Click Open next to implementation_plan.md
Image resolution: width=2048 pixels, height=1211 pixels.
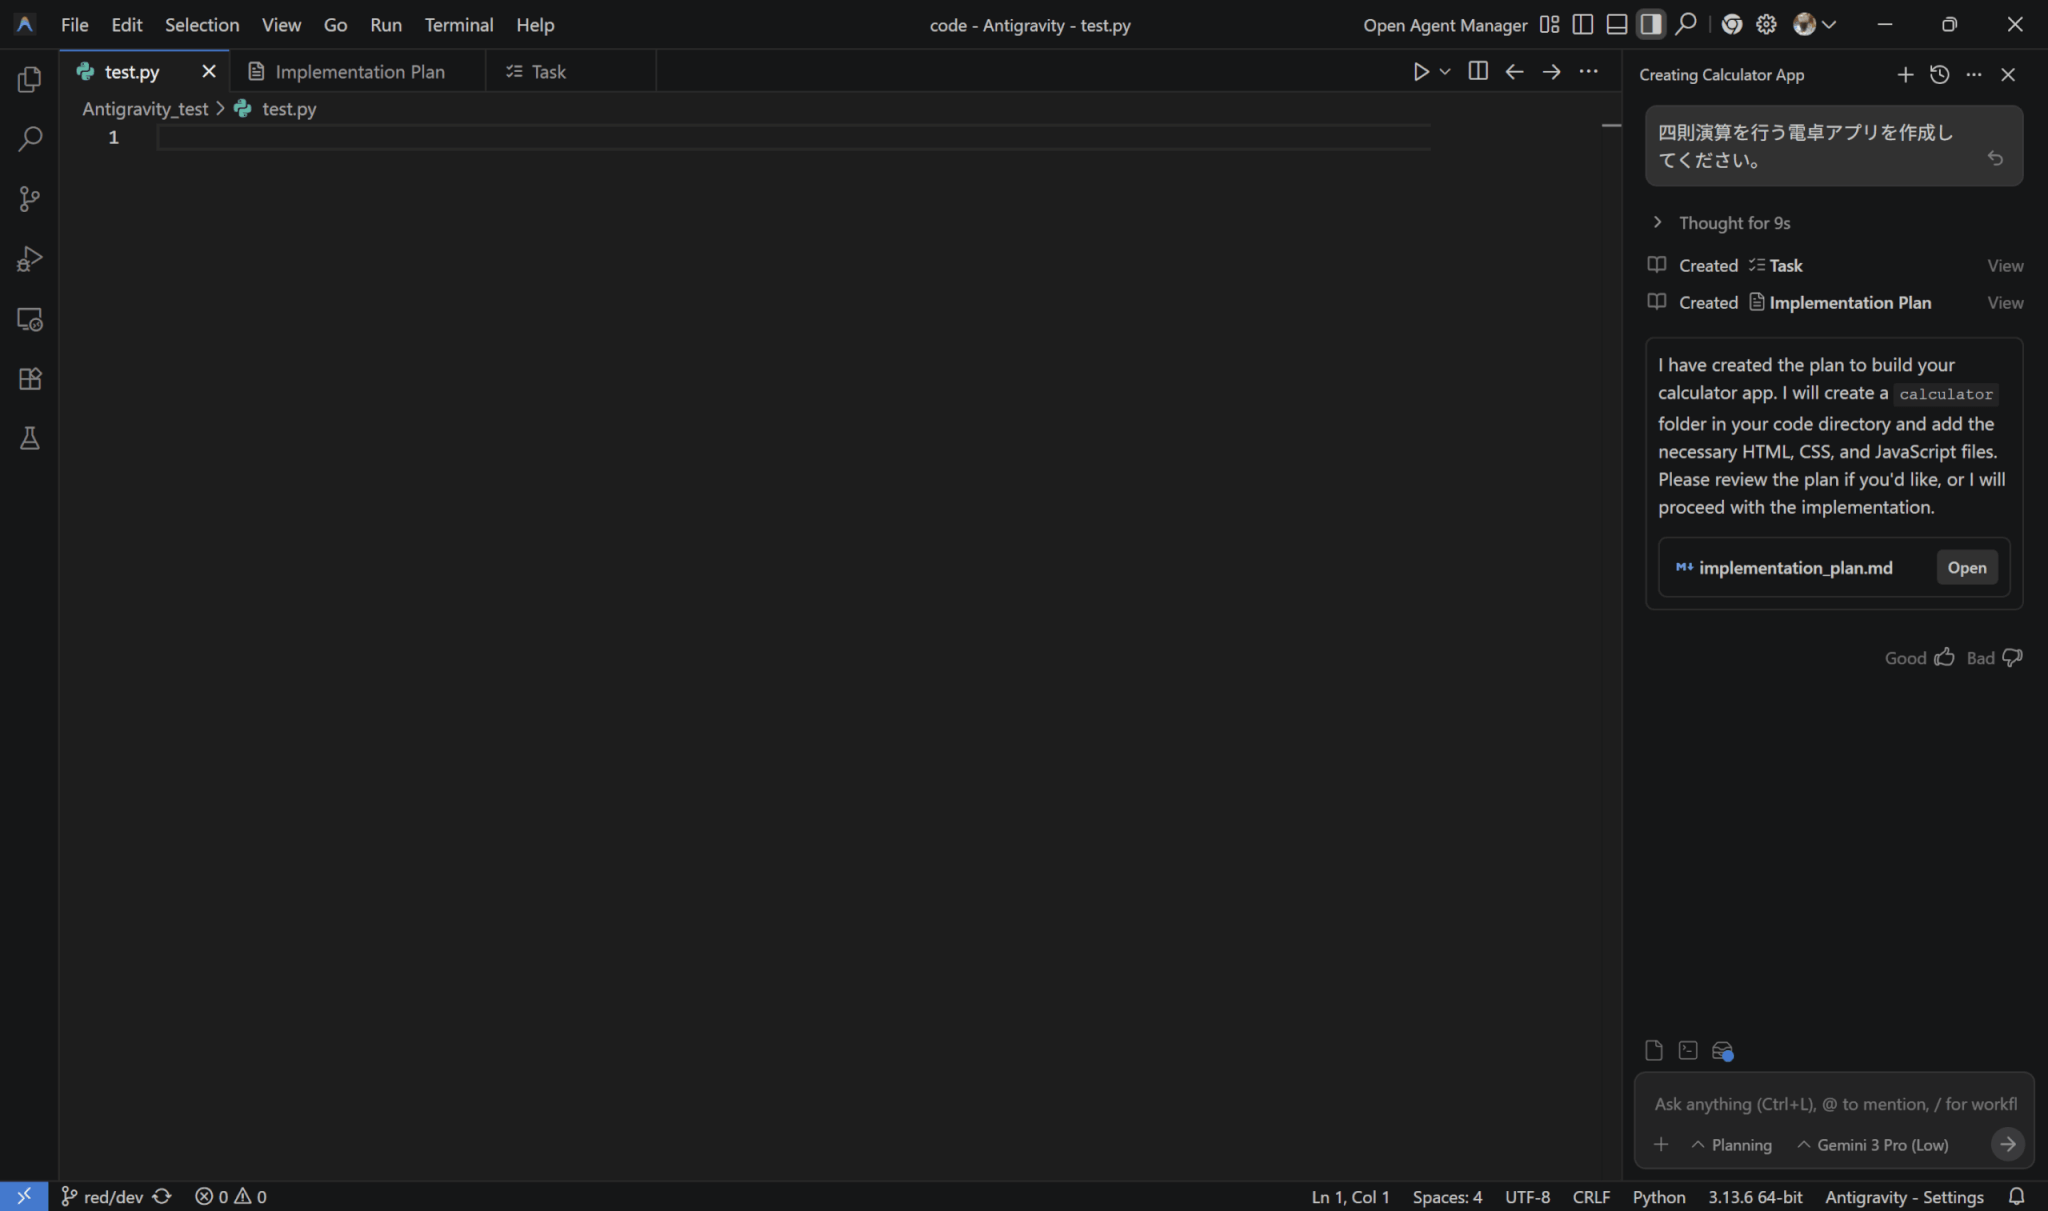[1966, 568]
